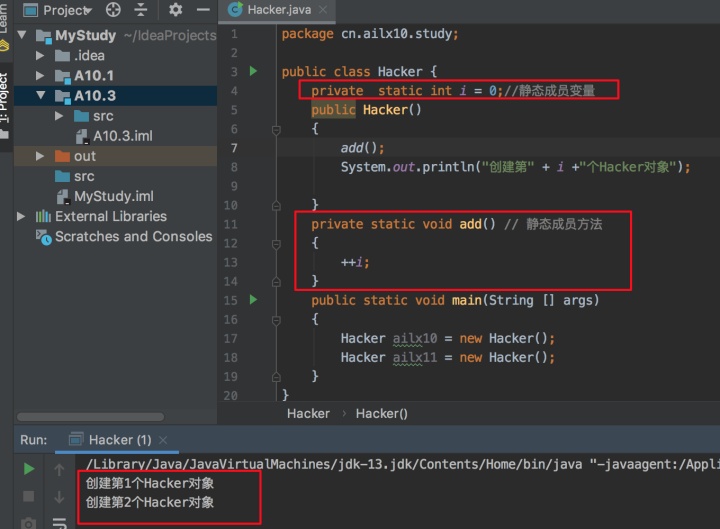This screenshot has width=720, height=529.
Task: Click the fold end marker at line 10
Action: tap(276, 205)
